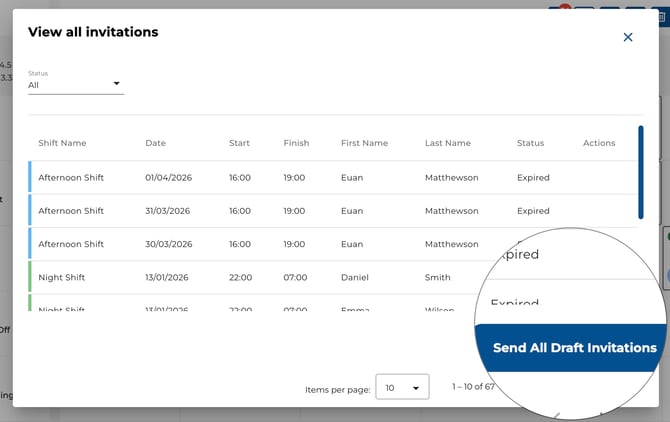This screenshot has height=422, width=670.
Task: Click Send All Draft Invitations button
Action: pyautogui.click(x=574, y=348)
